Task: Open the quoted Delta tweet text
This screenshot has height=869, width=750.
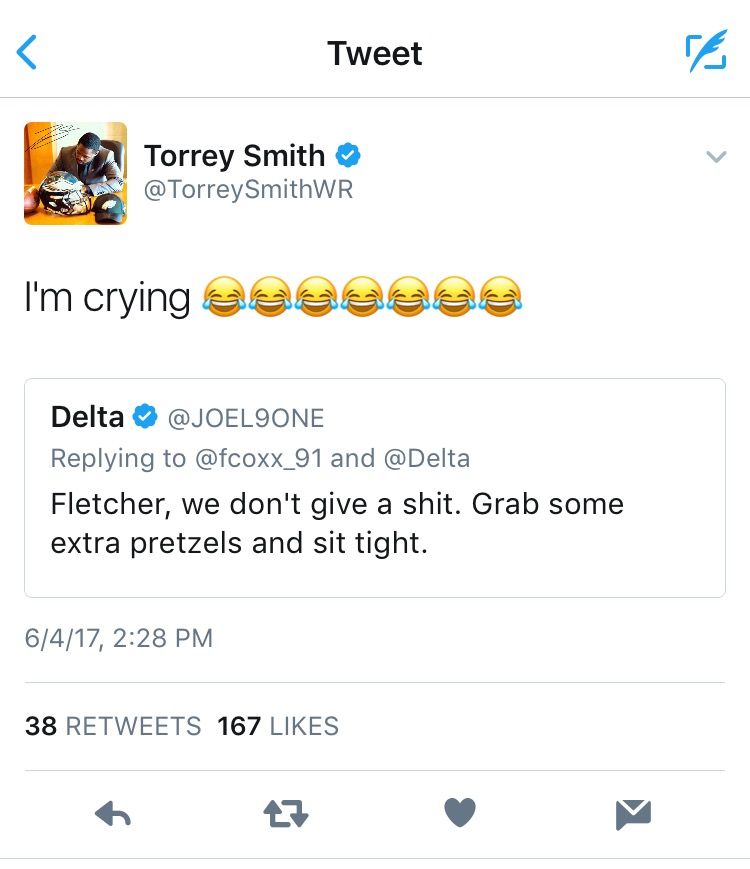Action: (x=337, y=524)
